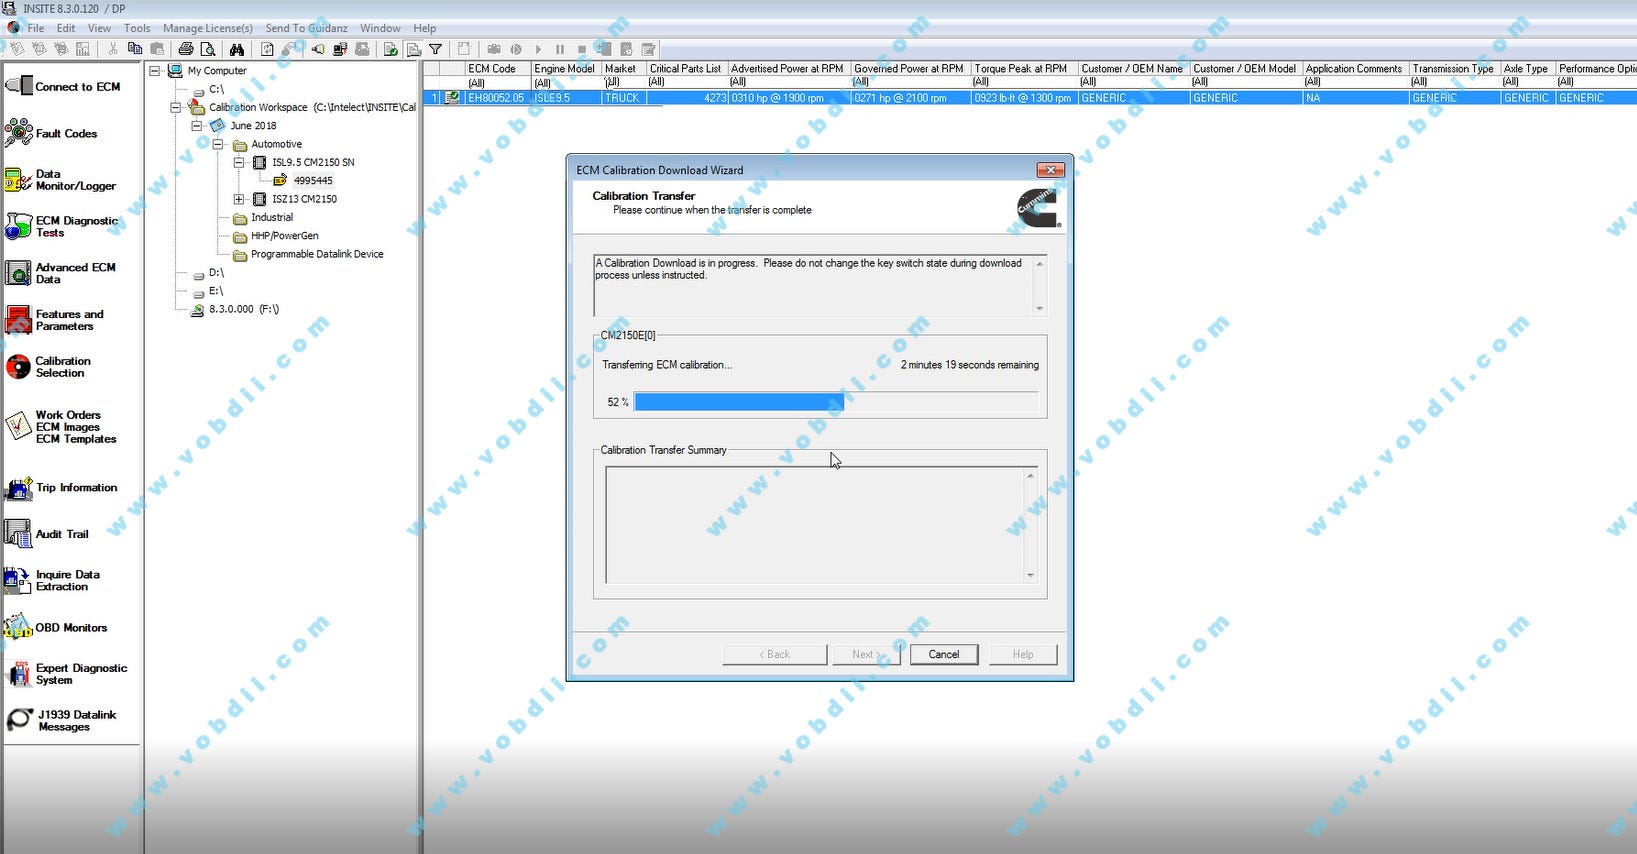This screenshot has width=1637, height=854.
Task: Cancel the calibration download wizard
Action: point(944,654)
